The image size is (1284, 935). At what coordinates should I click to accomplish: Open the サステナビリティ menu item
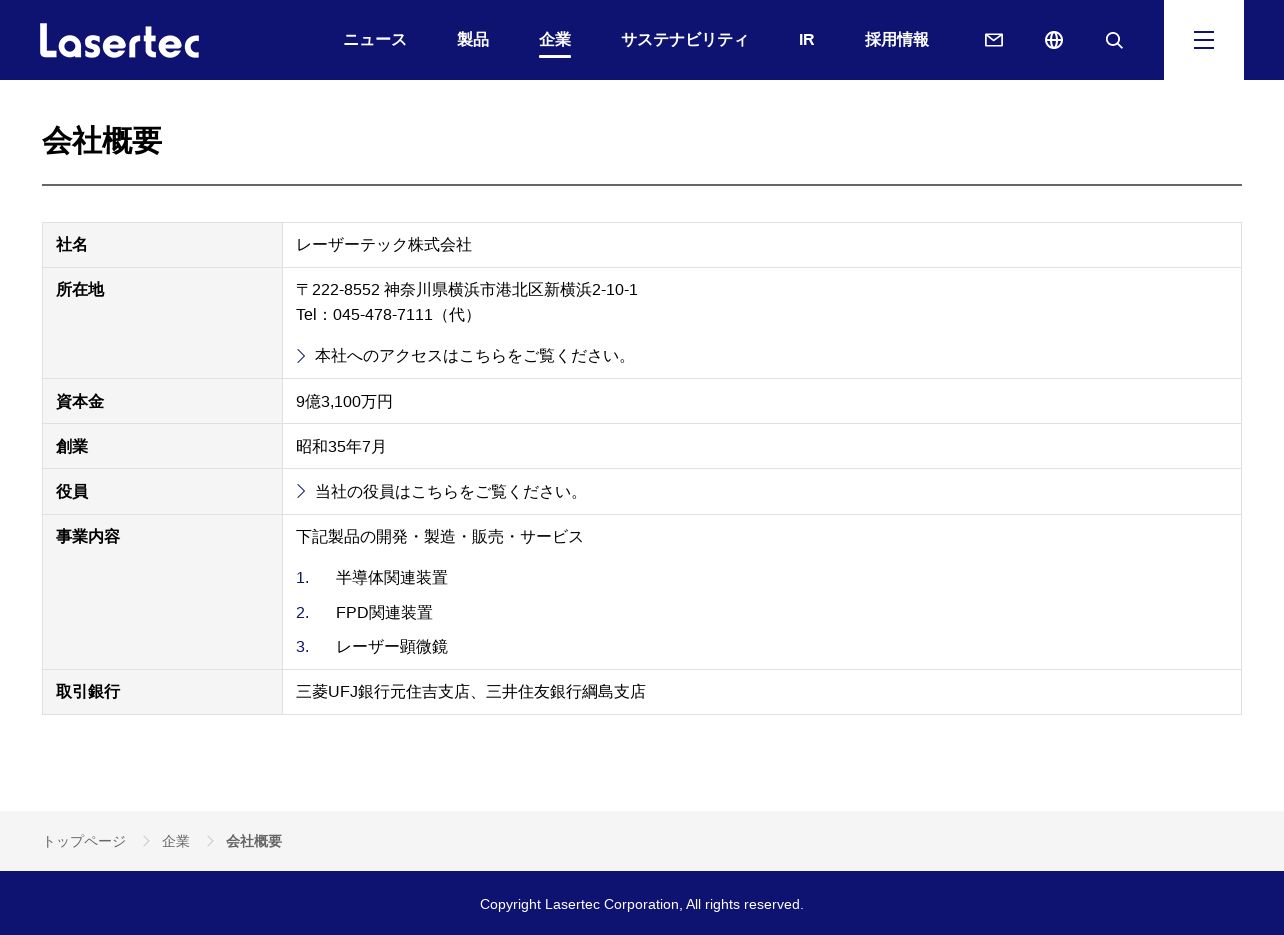coord(685,40)
